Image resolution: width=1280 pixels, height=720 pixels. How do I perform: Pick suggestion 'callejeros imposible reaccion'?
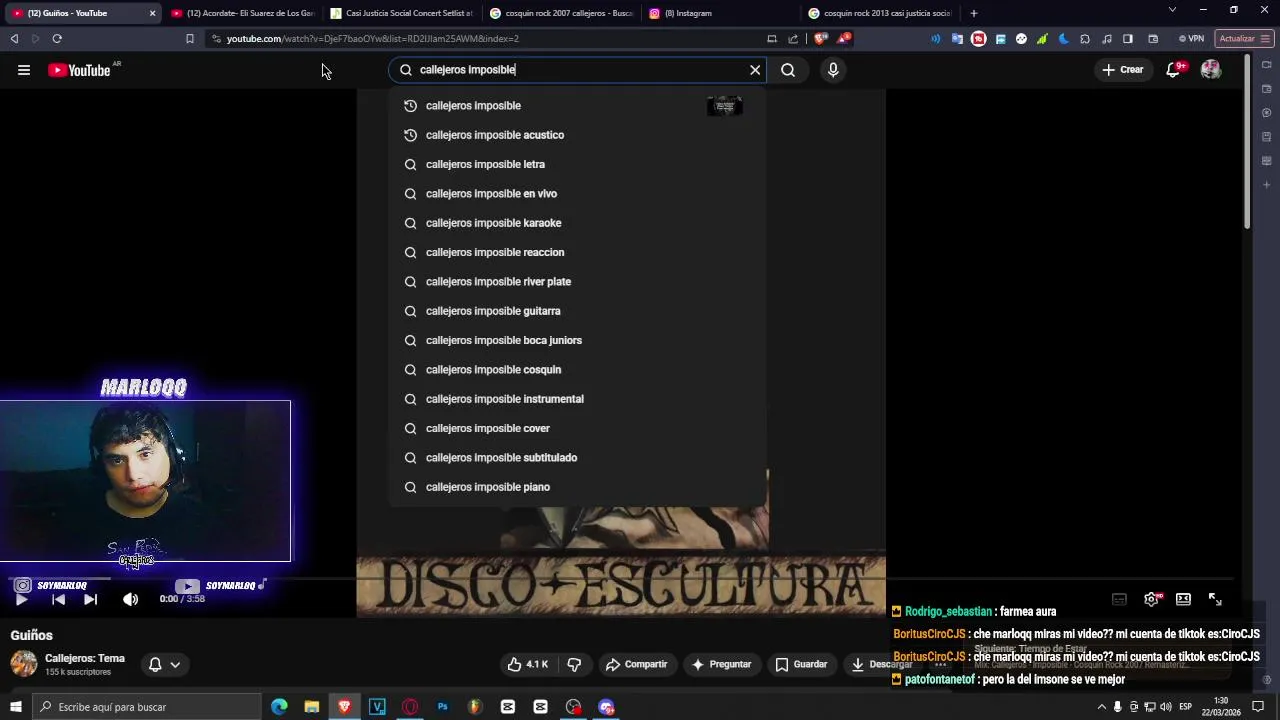(578, 252)
